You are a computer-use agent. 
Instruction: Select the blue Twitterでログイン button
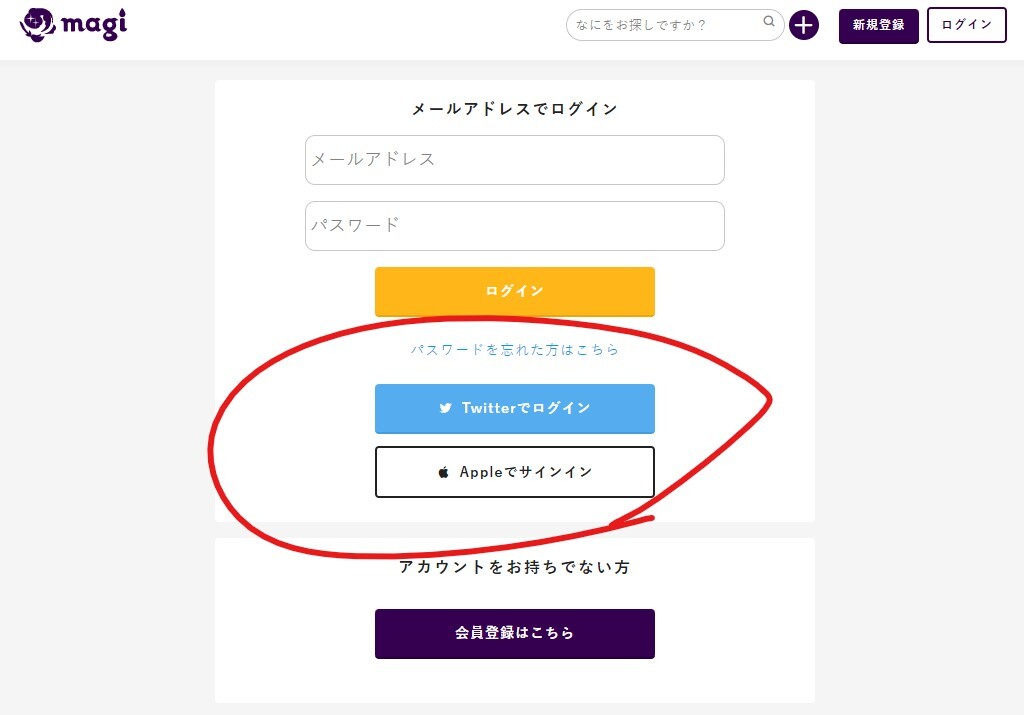pos(514,408)
